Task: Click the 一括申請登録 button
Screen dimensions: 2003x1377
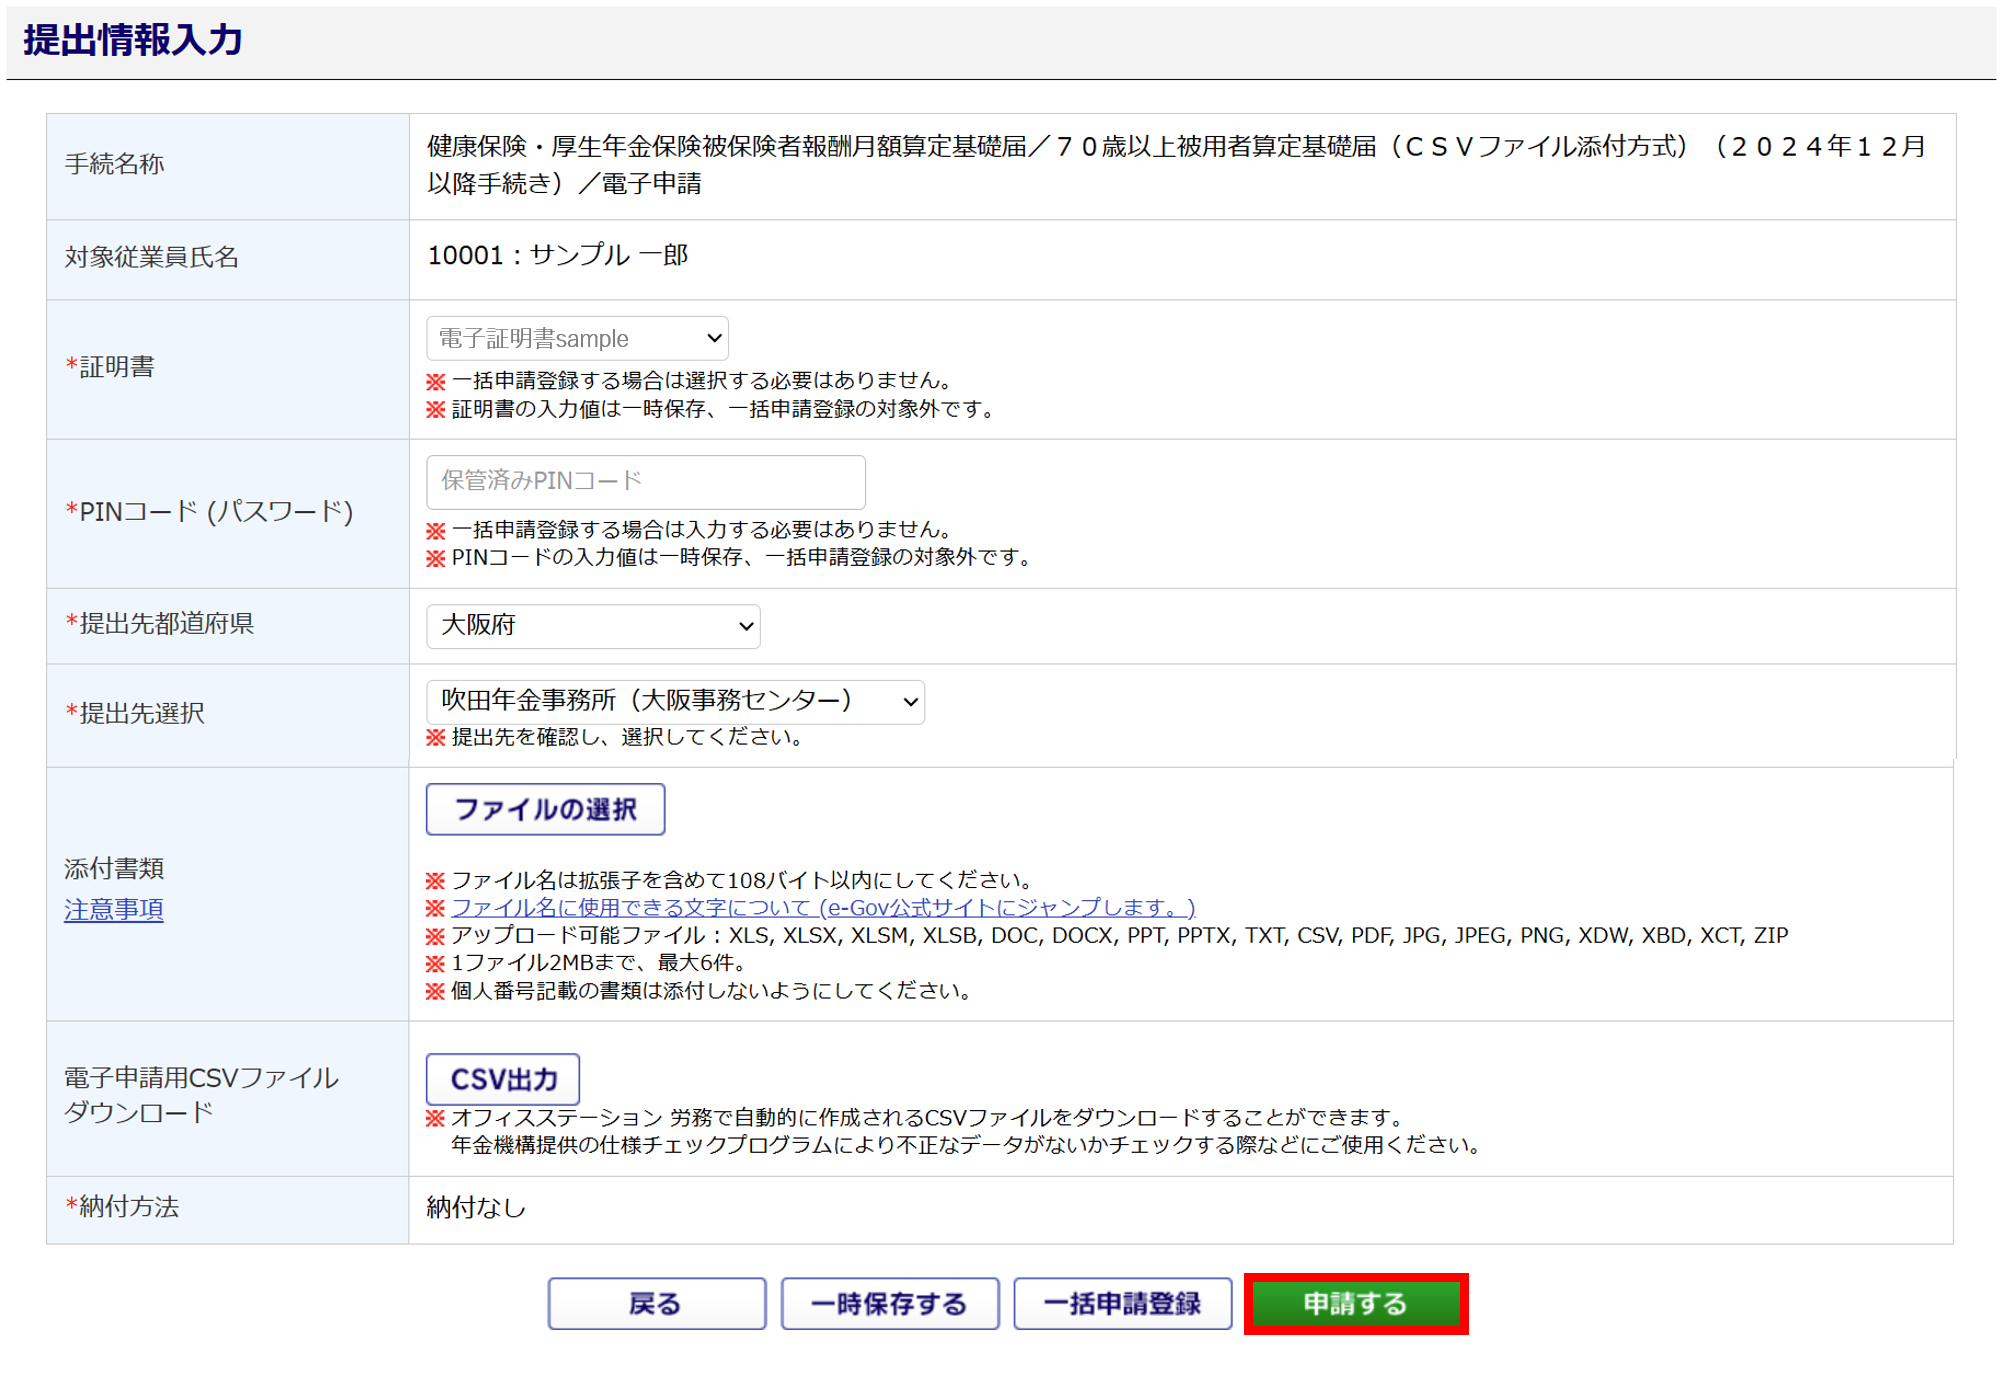Action: click(1122, 1303)
